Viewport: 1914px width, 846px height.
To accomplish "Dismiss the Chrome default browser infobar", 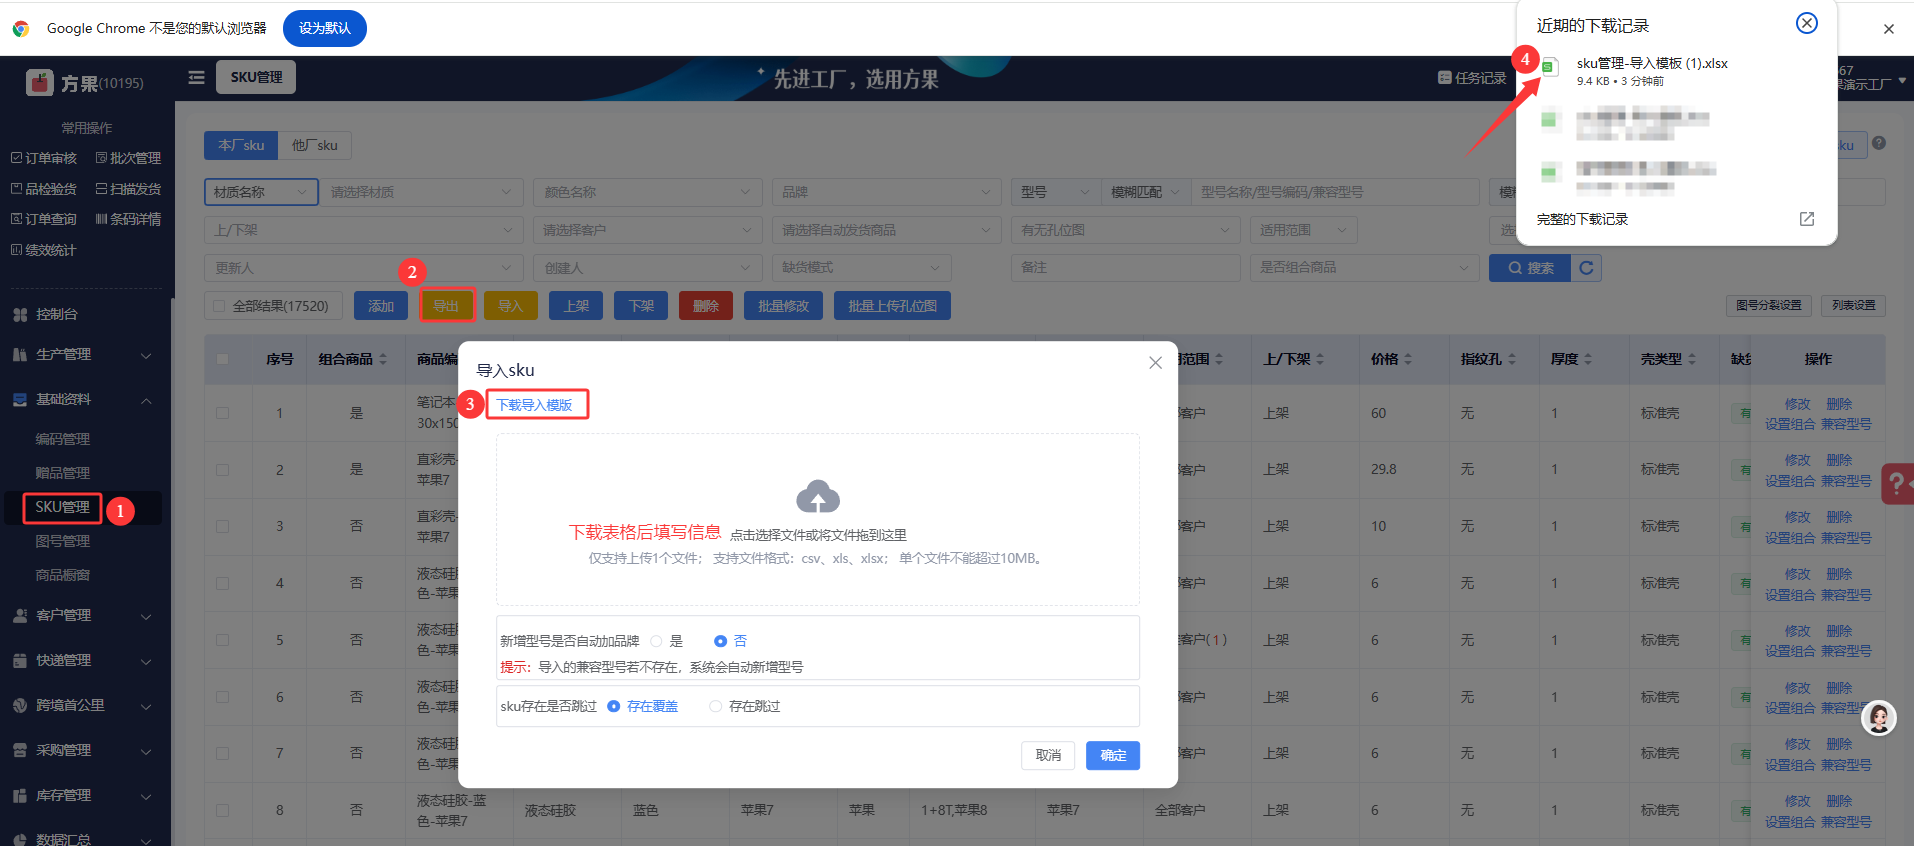I will pyautogui.click(x=1889, y=29).
